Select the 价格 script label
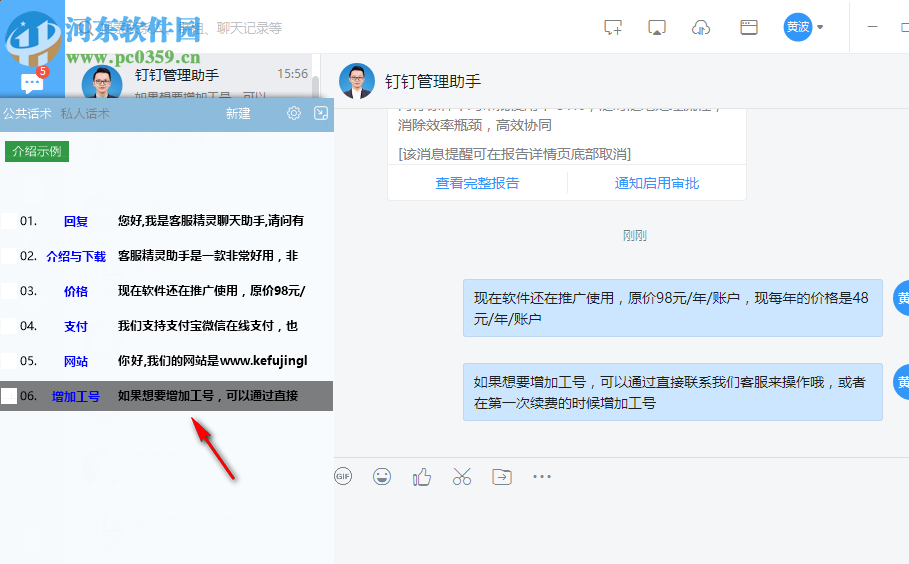 click(x=76, y=292)
